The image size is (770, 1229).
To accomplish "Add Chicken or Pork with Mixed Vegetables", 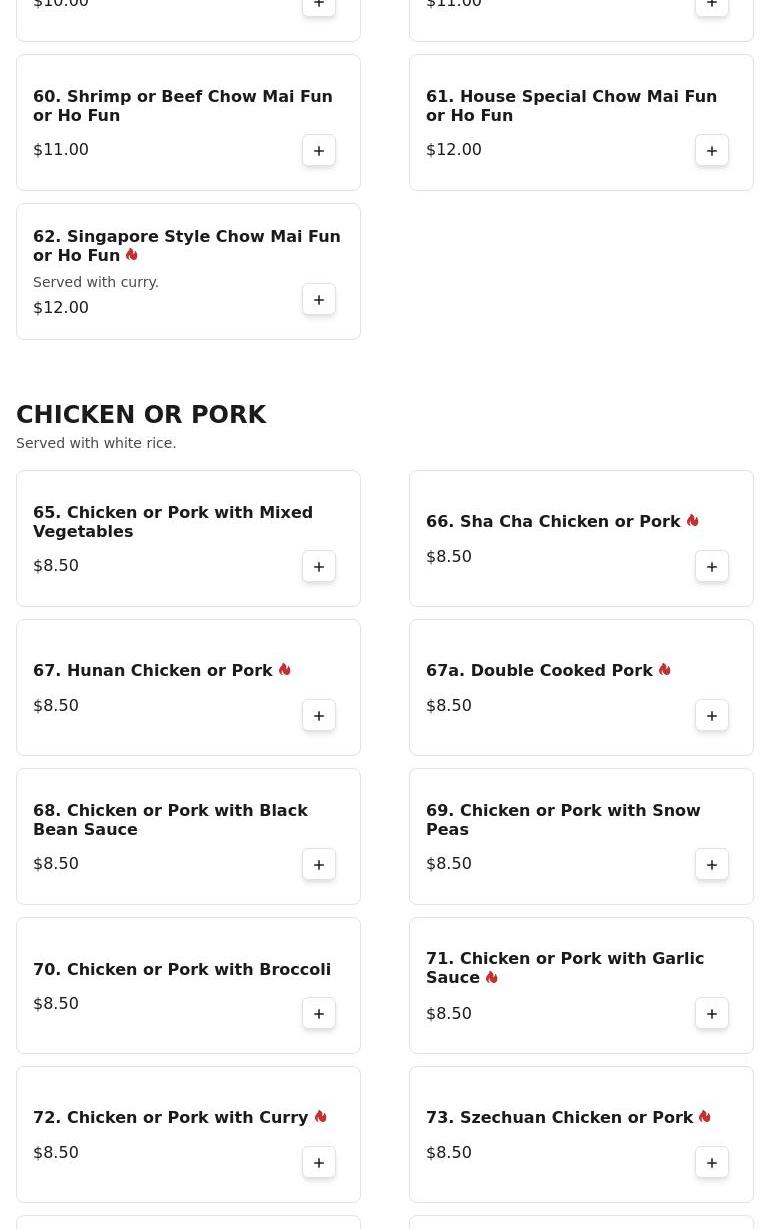I will pyautogui.click(x=319, y=567).
